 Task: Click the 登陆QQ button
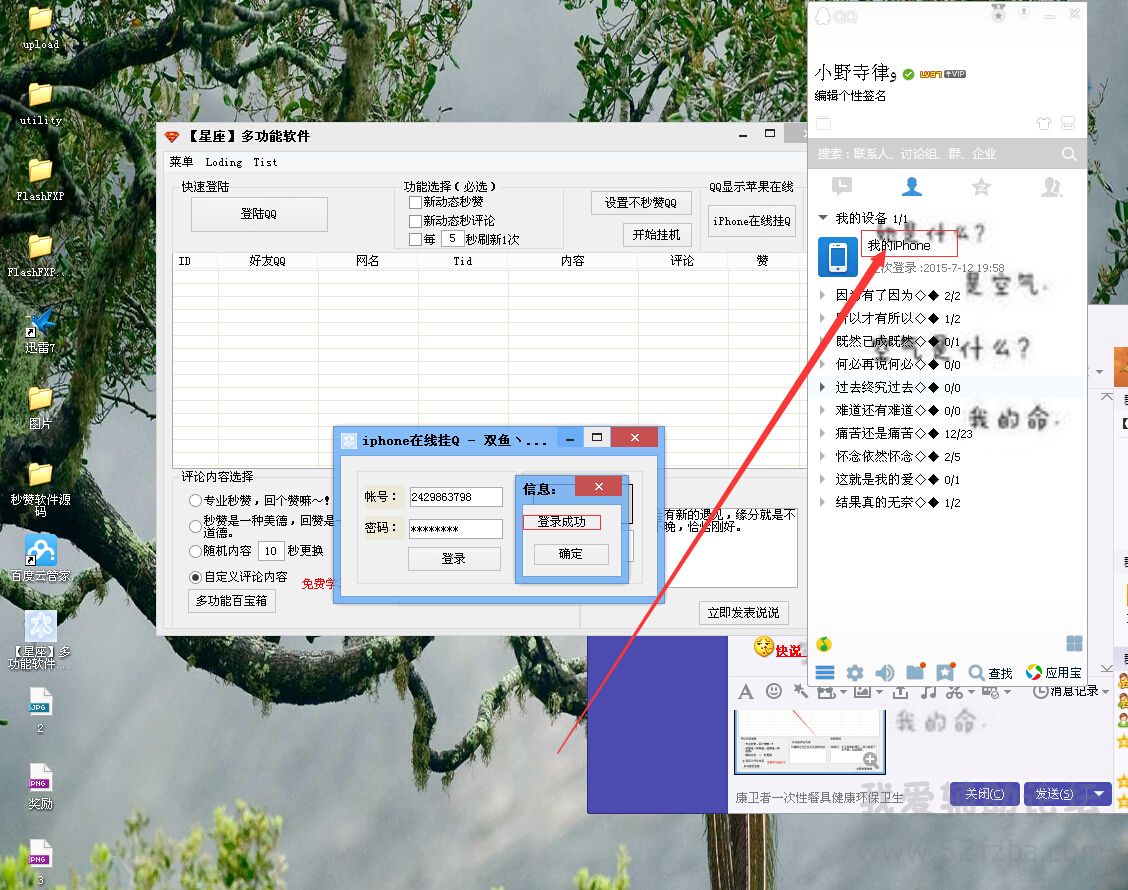click(259, 214)
